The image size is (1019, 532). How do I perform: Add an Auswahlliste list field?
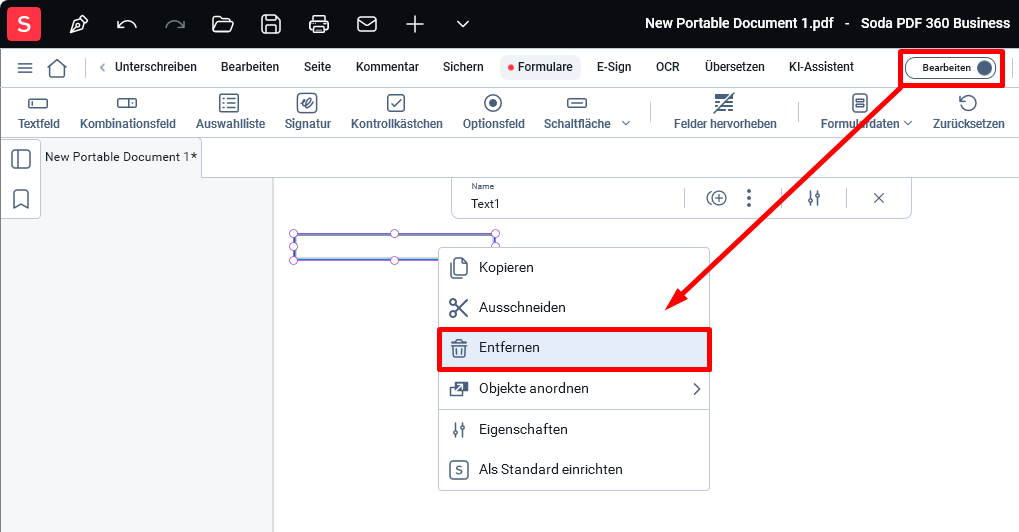(x=230, y=112)
